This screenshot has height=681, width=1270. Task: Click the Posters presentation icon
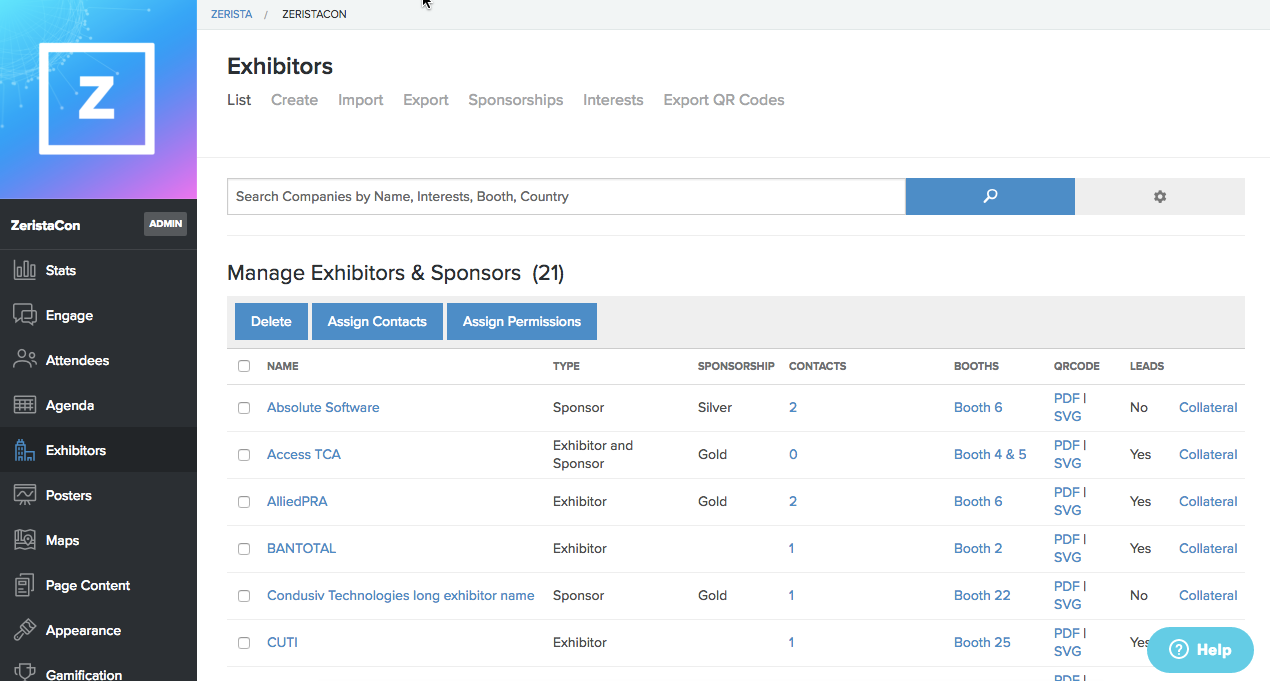click(x=24, y=495)
